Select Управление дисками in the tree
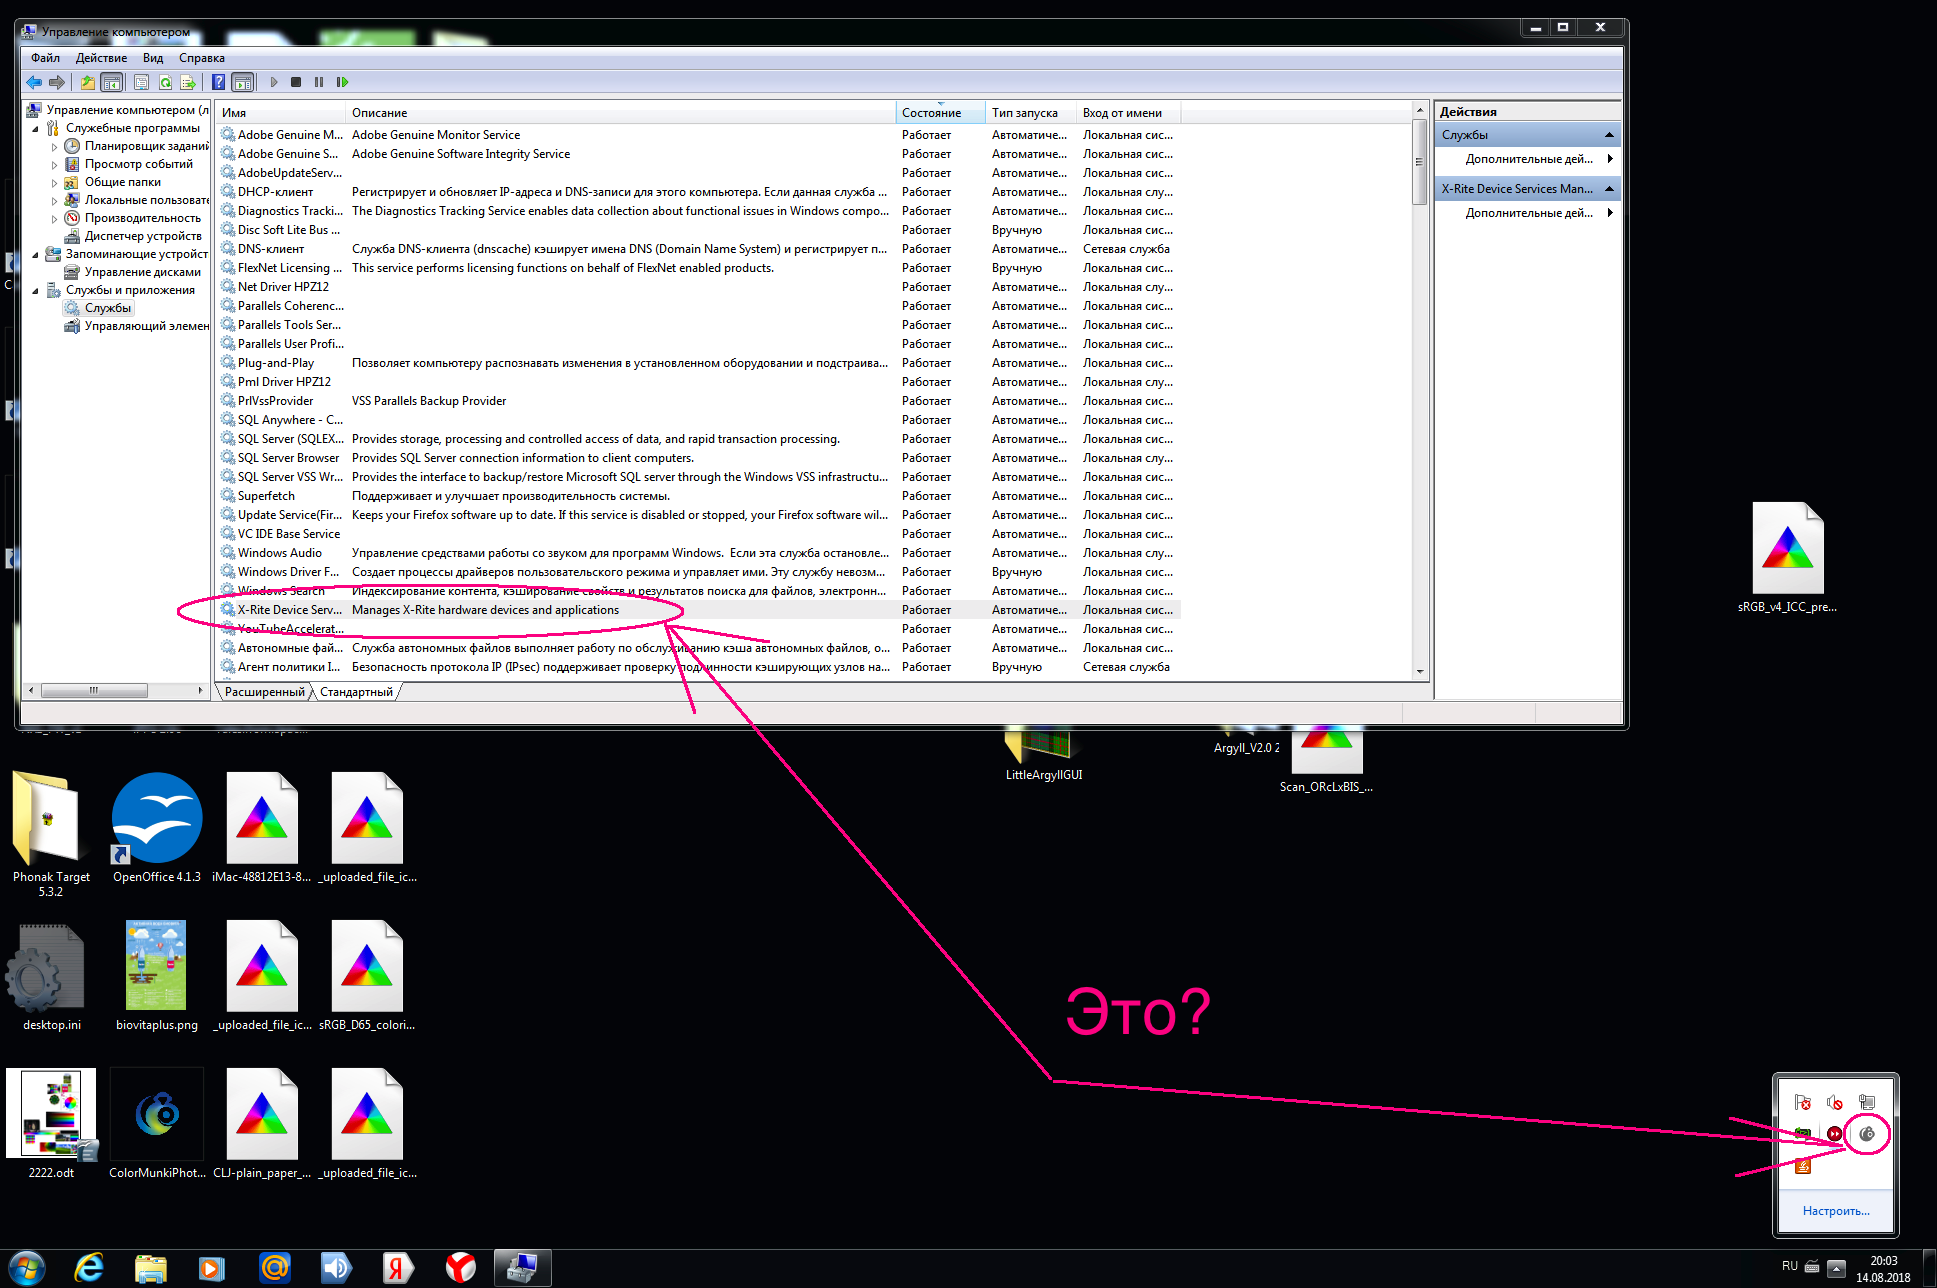 click(x=134, y=272)
